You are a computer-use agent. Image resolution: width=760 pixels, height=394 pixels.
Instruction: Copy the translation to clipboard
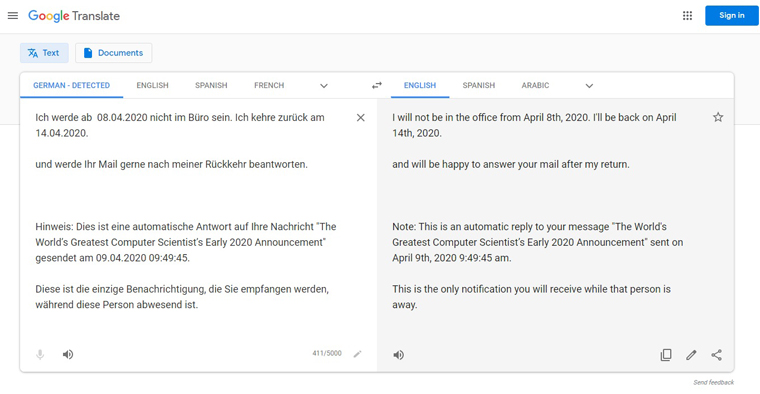pos(666,355)
